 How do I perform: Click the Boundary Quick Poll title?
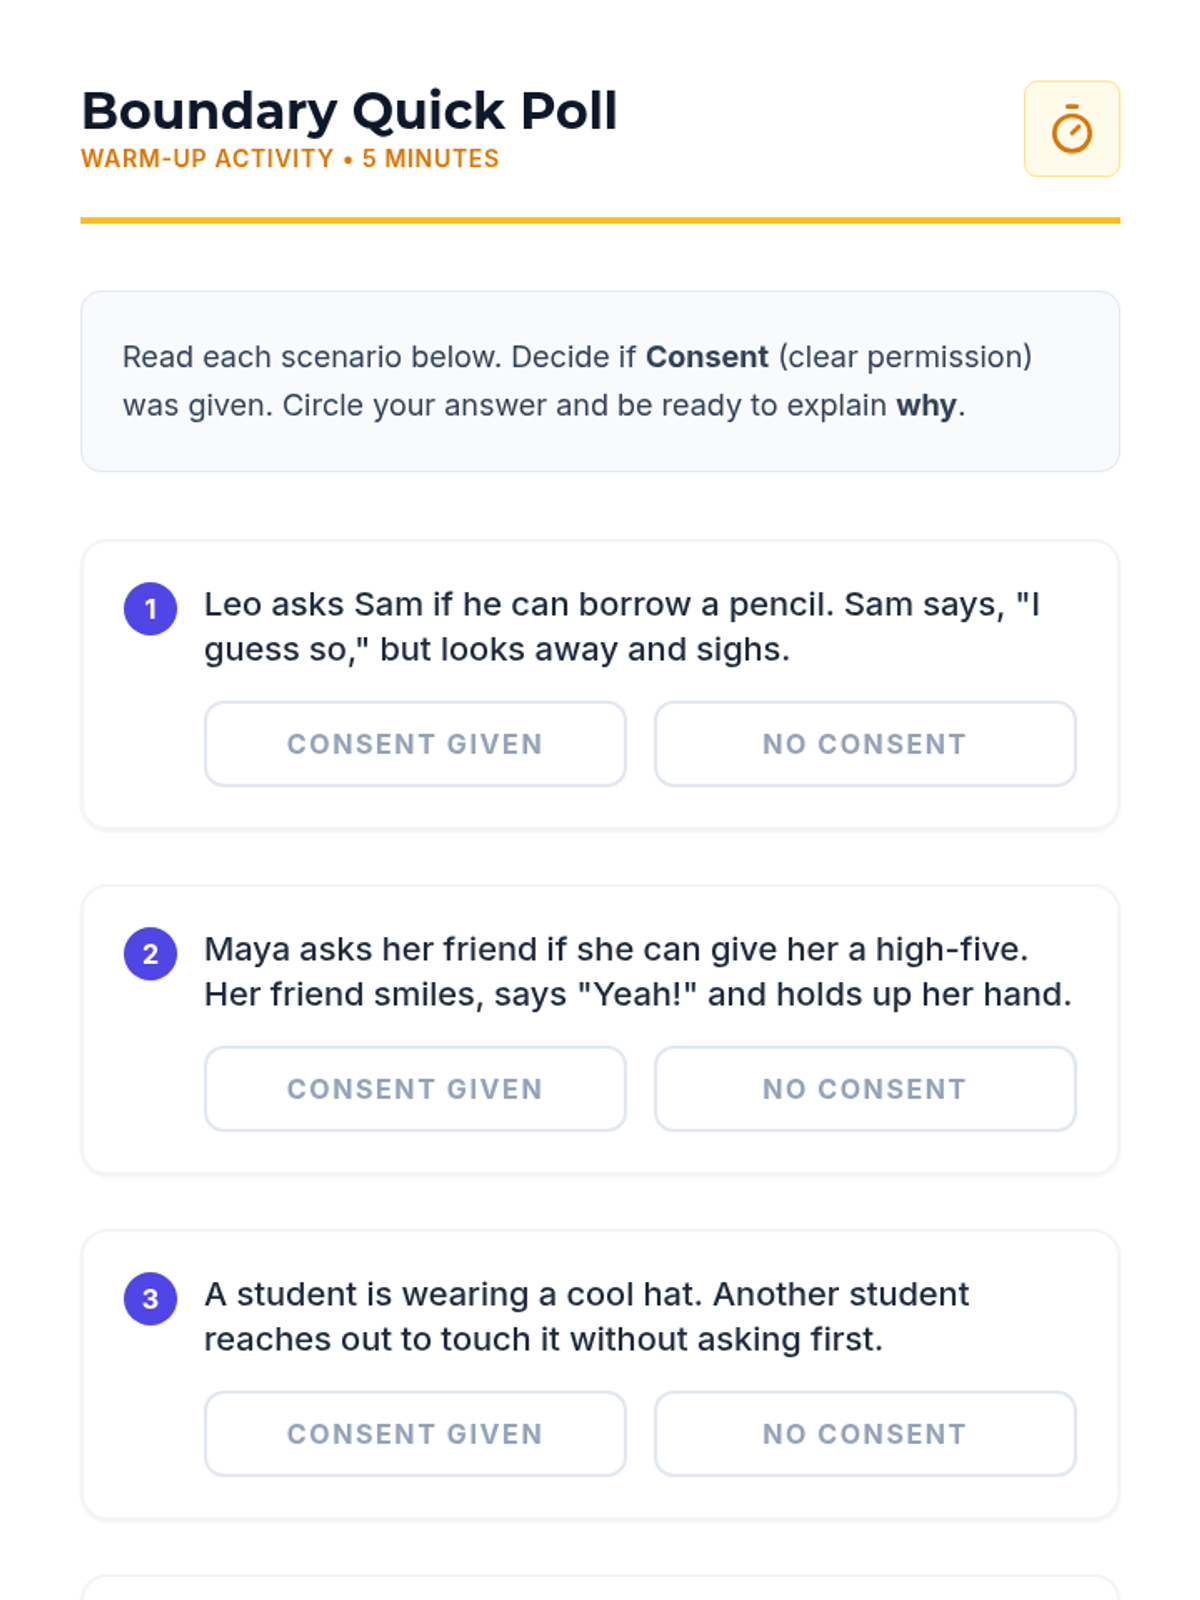click(x=349, y=111)
